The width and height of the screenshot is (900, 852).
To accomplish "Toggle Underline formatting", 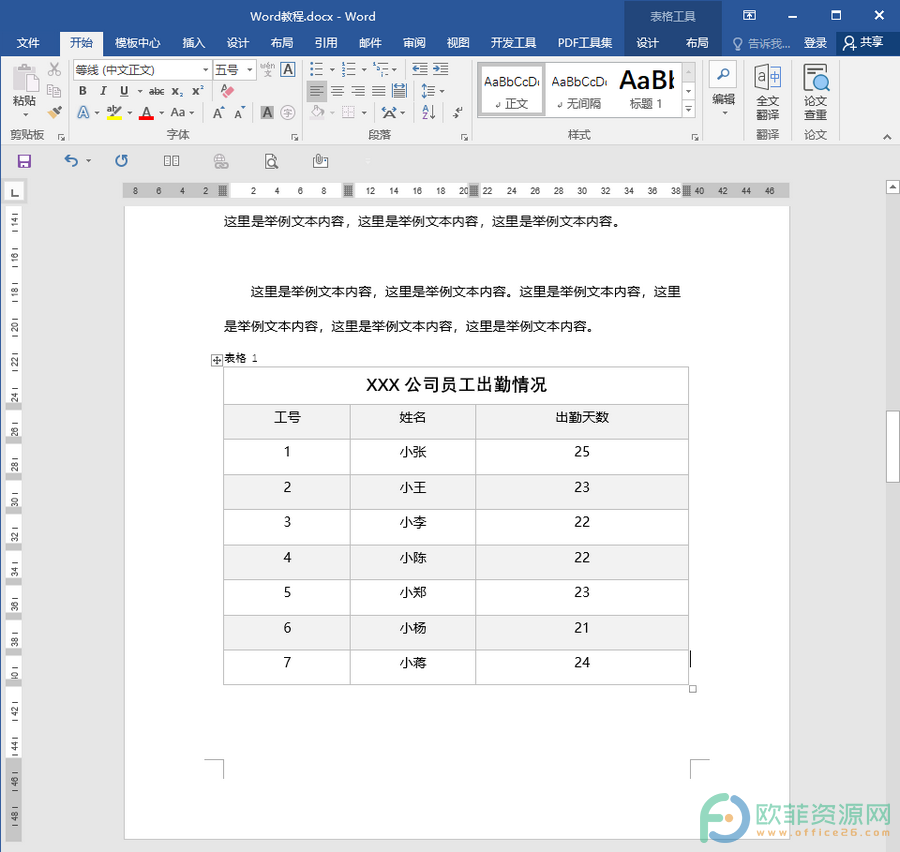I will point(124,91).
